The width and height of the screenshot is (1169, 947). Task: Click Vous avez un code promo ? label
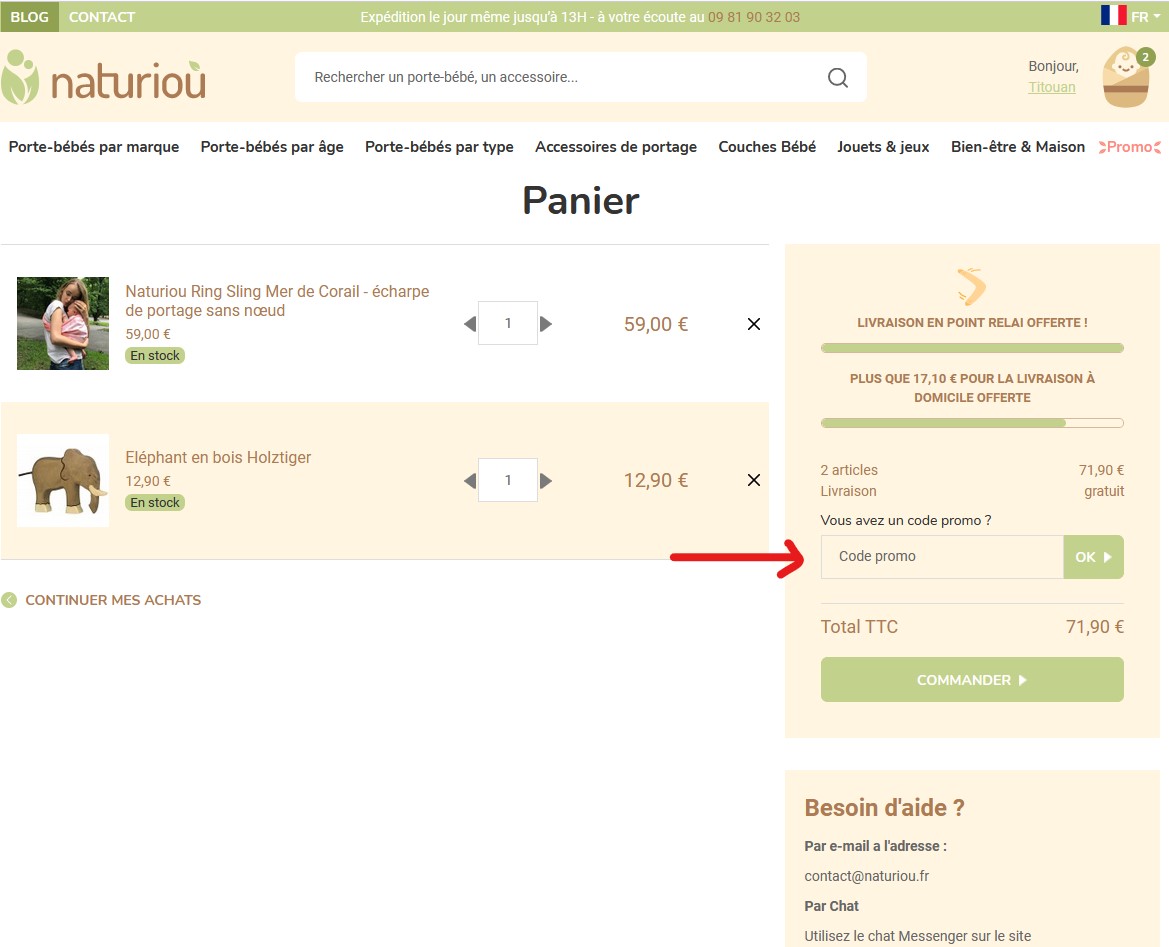pyautogui.click(x=906, y=520)
